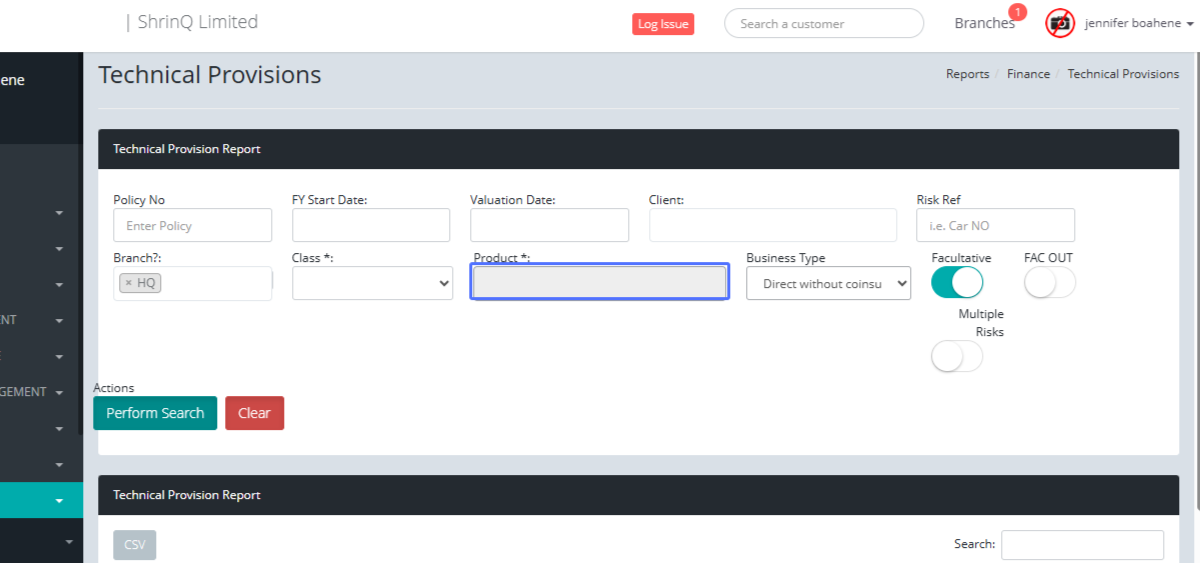The image size is (1200, 563).
Task: Open the Branches menu in header
Action: [x=983, y=24]
